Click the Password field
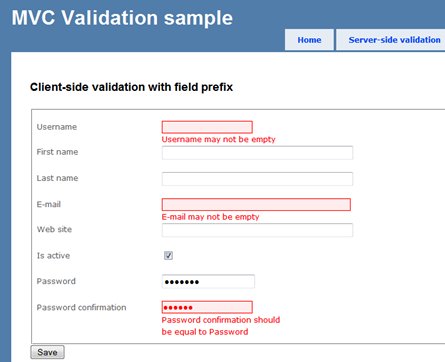The height and width of the screenshot is (362, 445). [x=208, y=282]
